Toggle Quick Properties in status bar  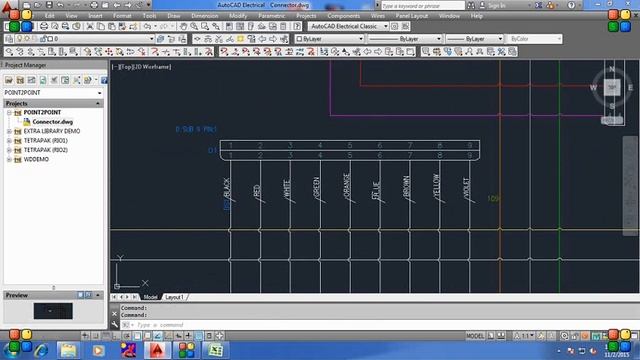[209, 336]
